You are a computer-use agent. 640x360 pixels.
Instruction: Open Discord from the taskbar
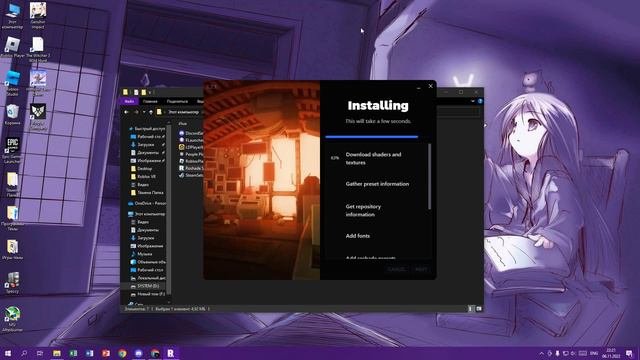click(138, 353)
